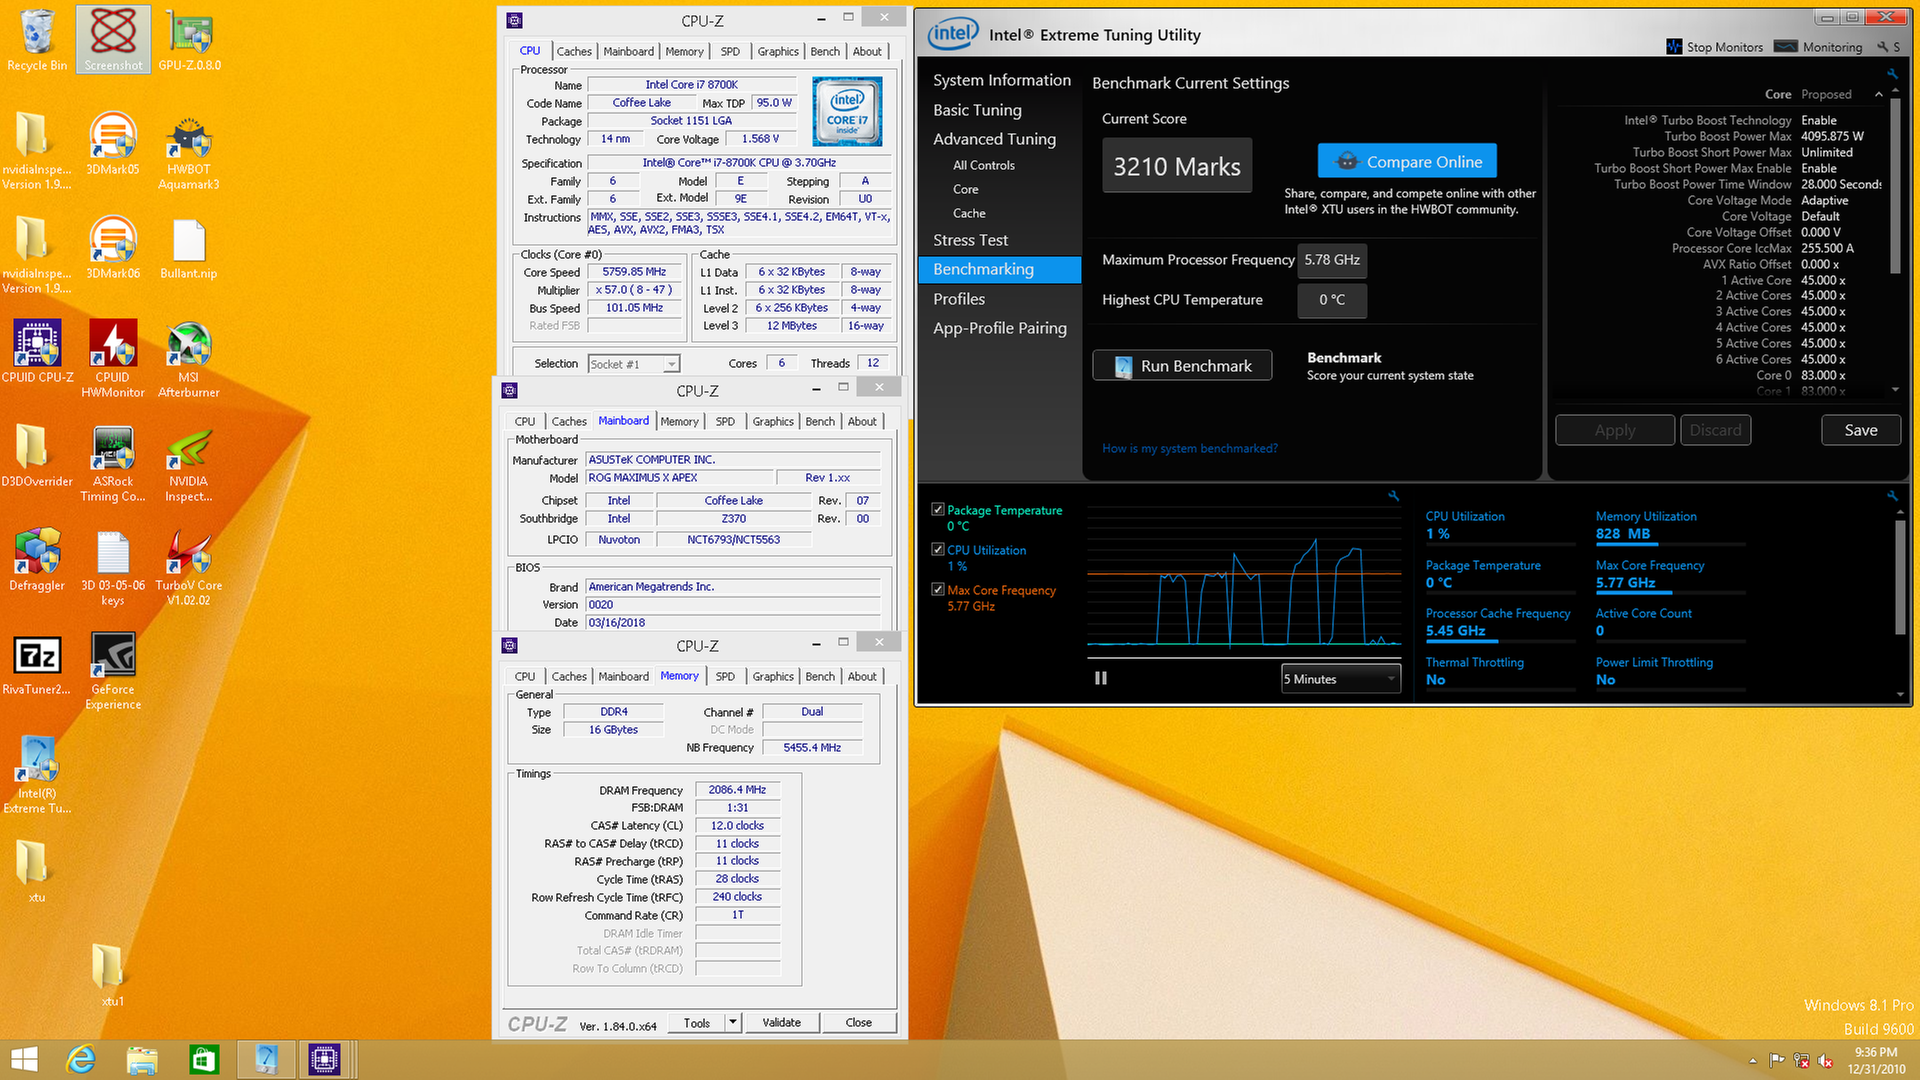Open Stress Test in XTU sidebar
Screen dimensions: 1920x1080
[970, 240]
